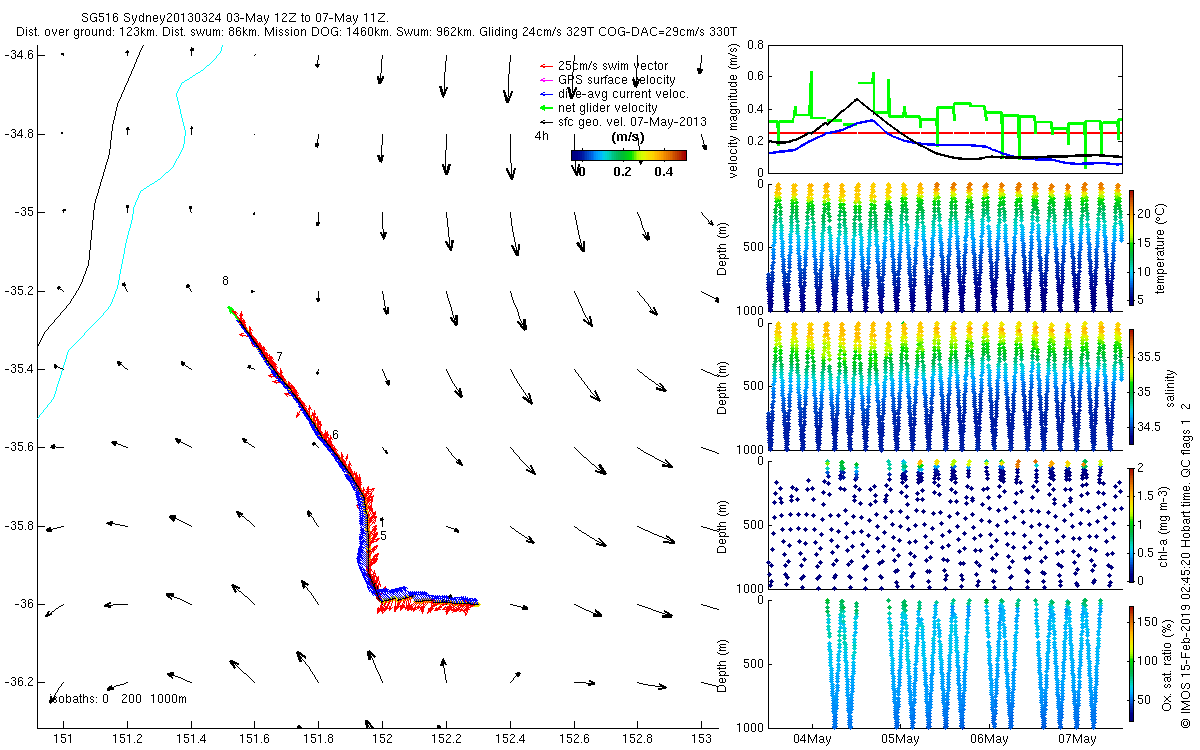Click the '4h' label below the legend
The height and width of the screenshot is (750, 1200).
coord(542,135)
